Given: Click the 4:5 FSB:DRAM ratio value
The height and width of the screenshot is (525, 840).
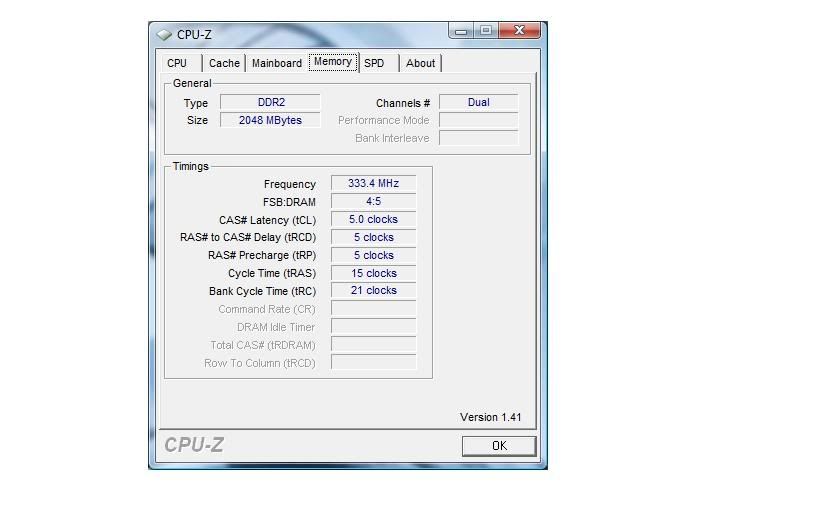Looking at the screenshot, I should tap(373, 201).
